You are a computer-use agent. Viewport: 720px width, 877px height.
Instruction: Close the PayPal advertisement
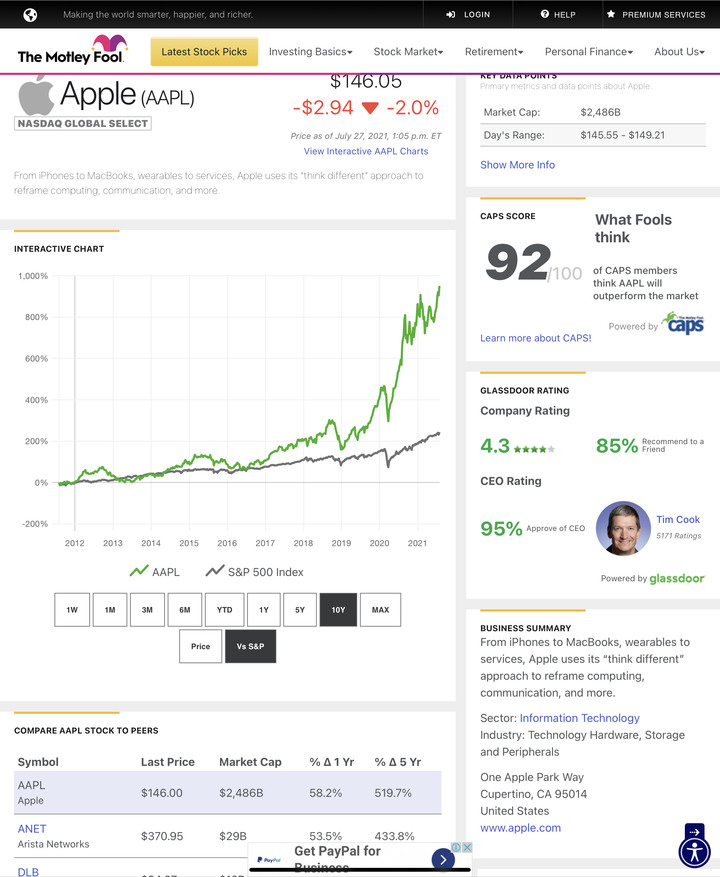[x=467, y=847]
